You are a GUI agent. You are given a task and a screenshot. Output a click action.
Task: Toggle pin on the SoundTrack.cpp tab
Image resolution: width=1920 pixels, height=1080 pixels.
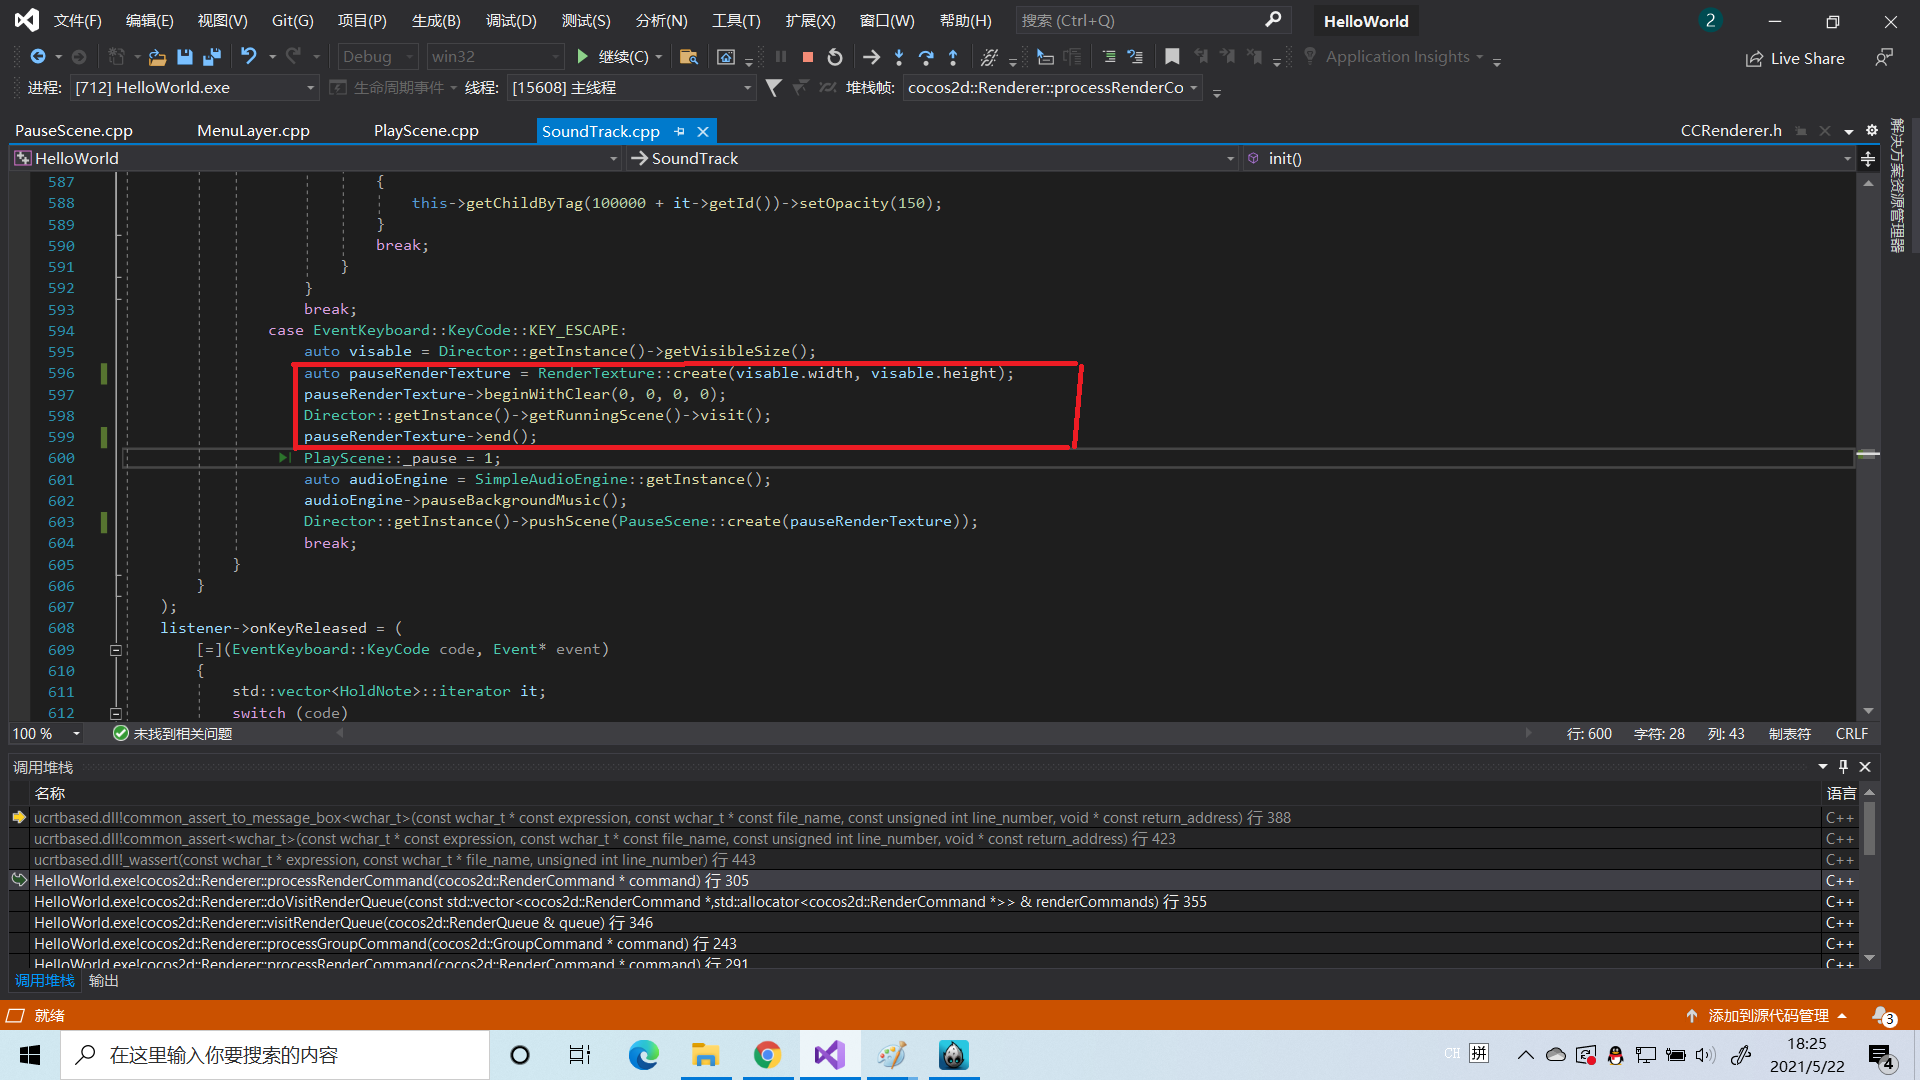tap(680, 131)
